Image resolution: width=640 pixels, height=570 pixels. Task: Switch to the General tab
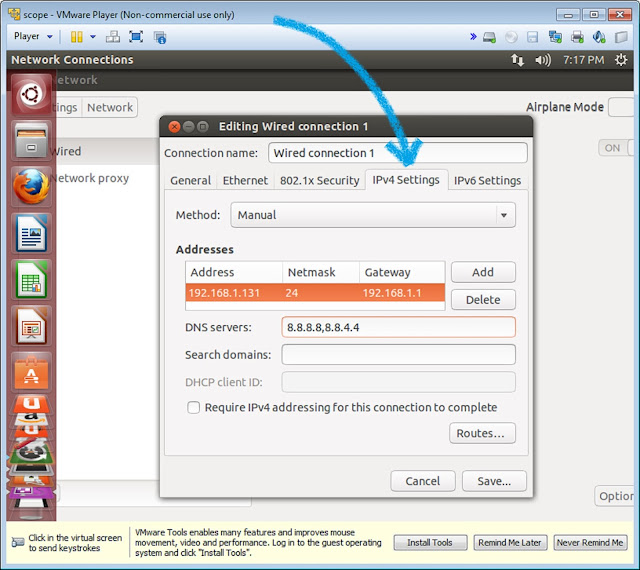pos(190,180)
